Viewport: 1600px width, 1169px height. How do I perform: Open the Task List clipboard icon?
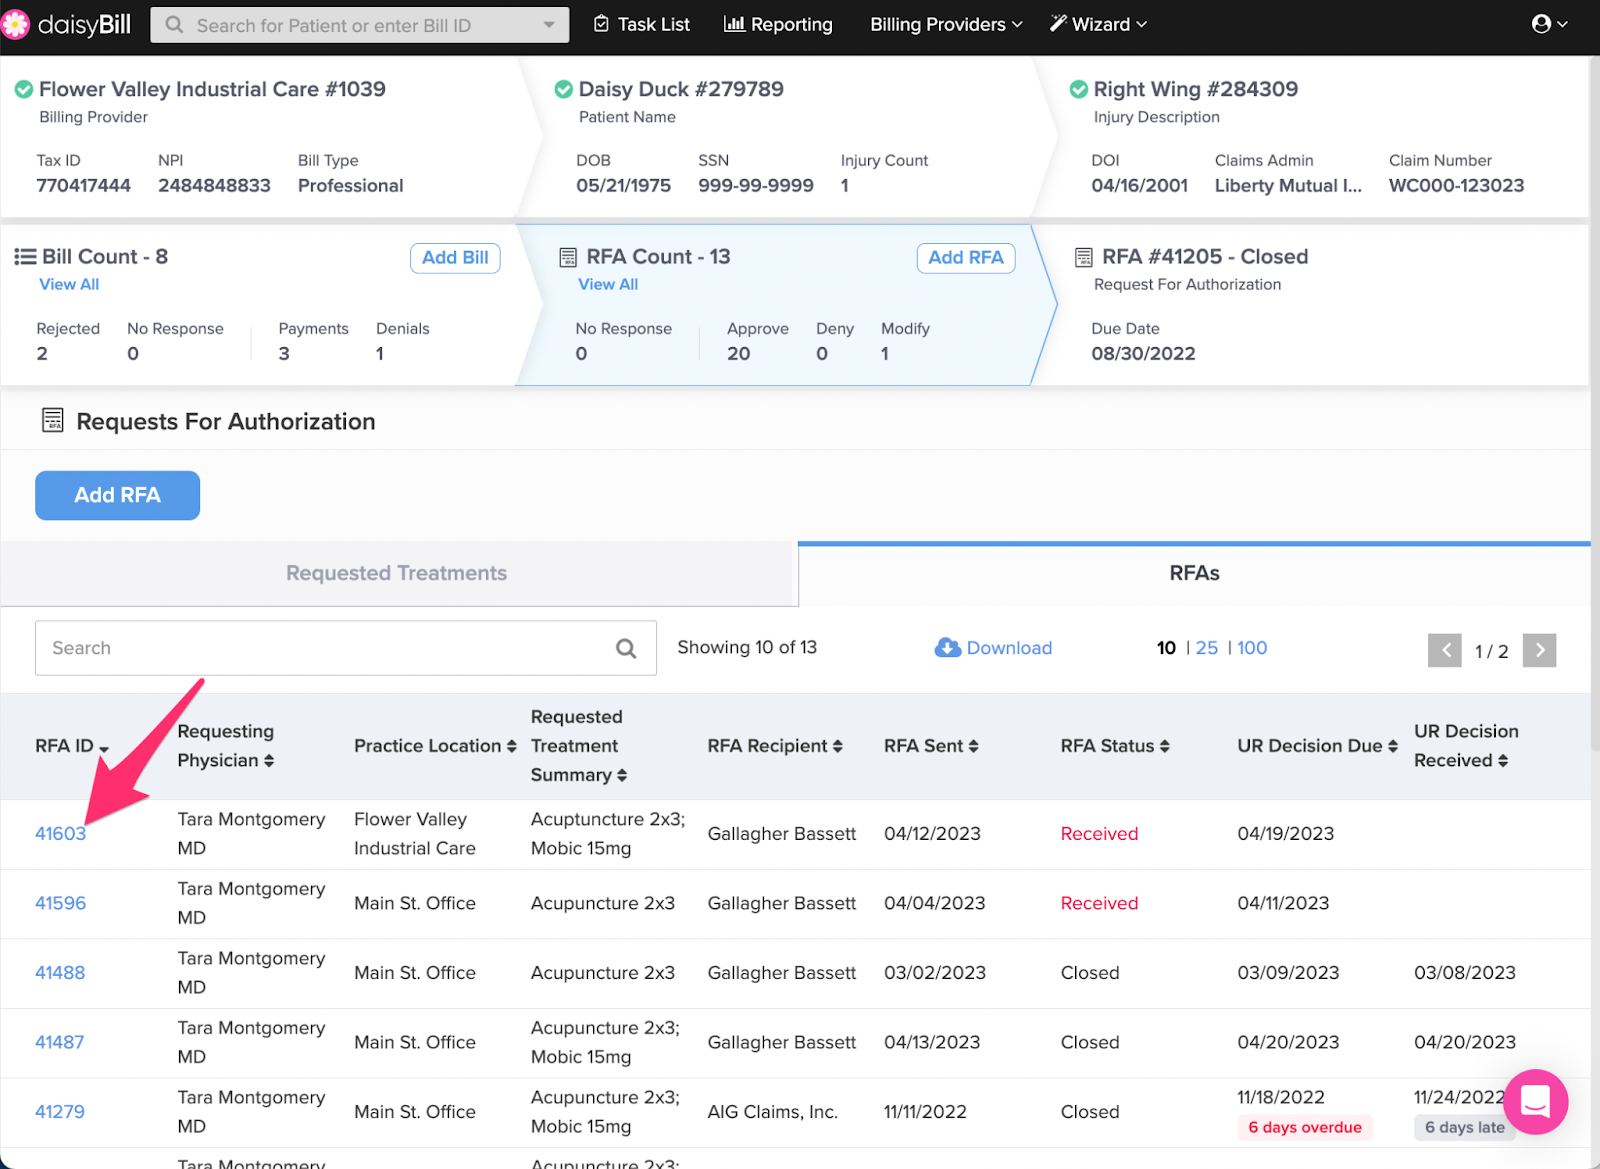point(601,24)
